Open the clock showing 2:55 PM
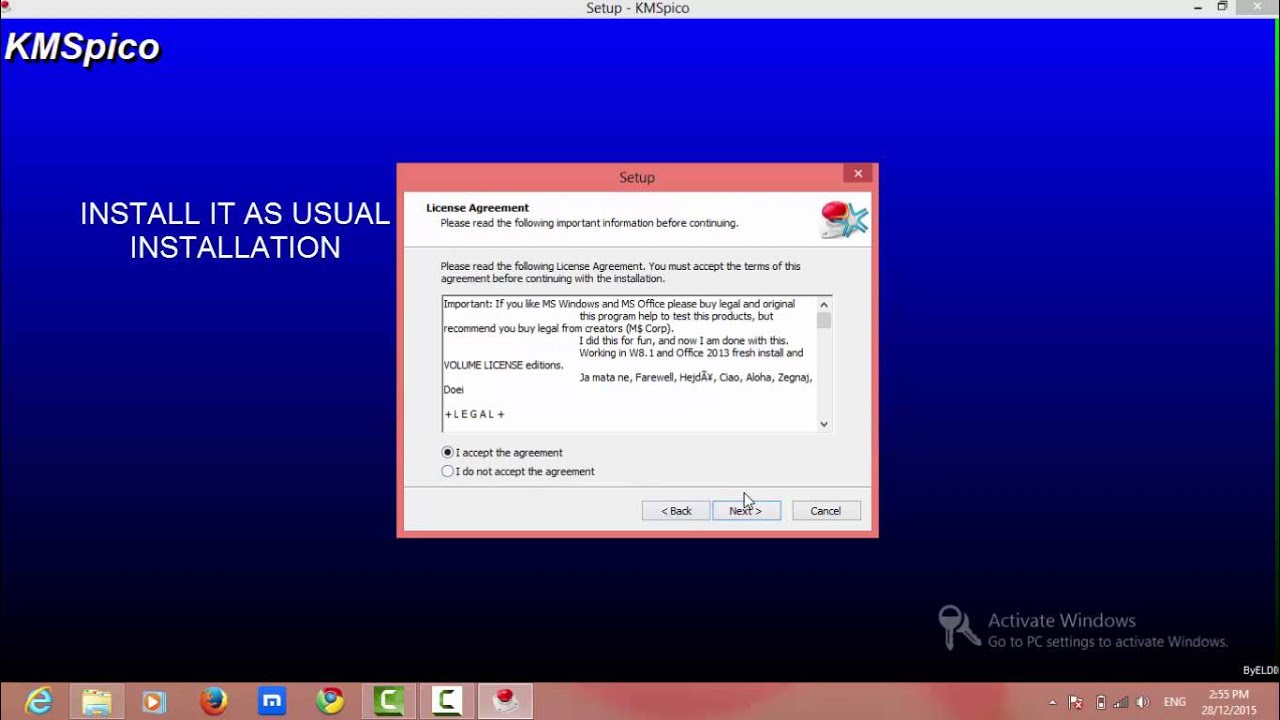The width and height of the screenshot is (1280, 720). click(x=1228, y=702)
